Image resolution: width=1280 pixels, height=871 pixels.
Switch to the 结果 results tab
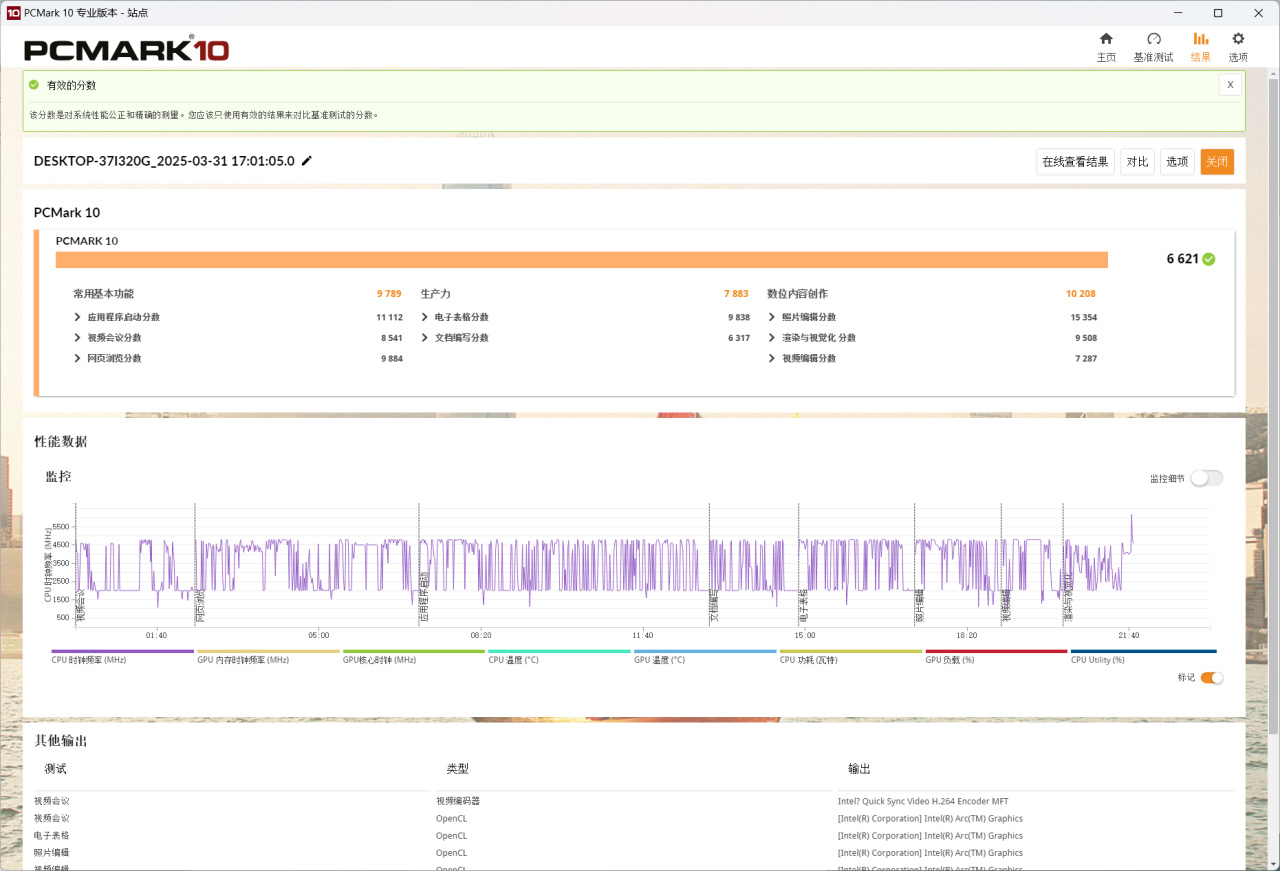(x=1201, y=46)
